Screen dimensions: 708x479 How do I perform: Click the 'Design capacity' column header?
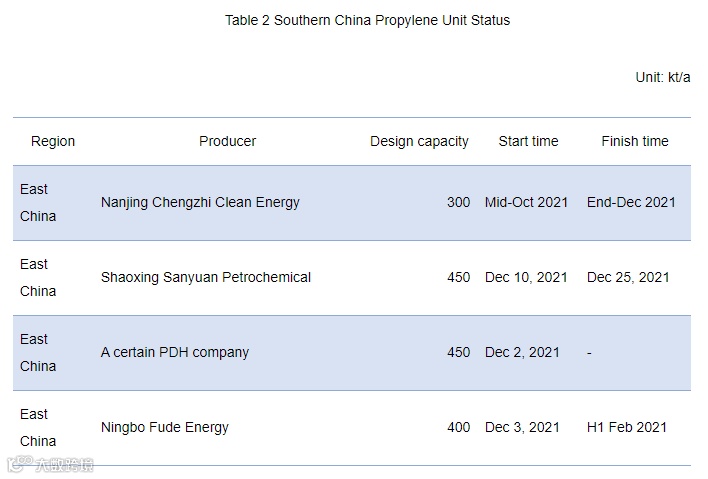[419, 141]
